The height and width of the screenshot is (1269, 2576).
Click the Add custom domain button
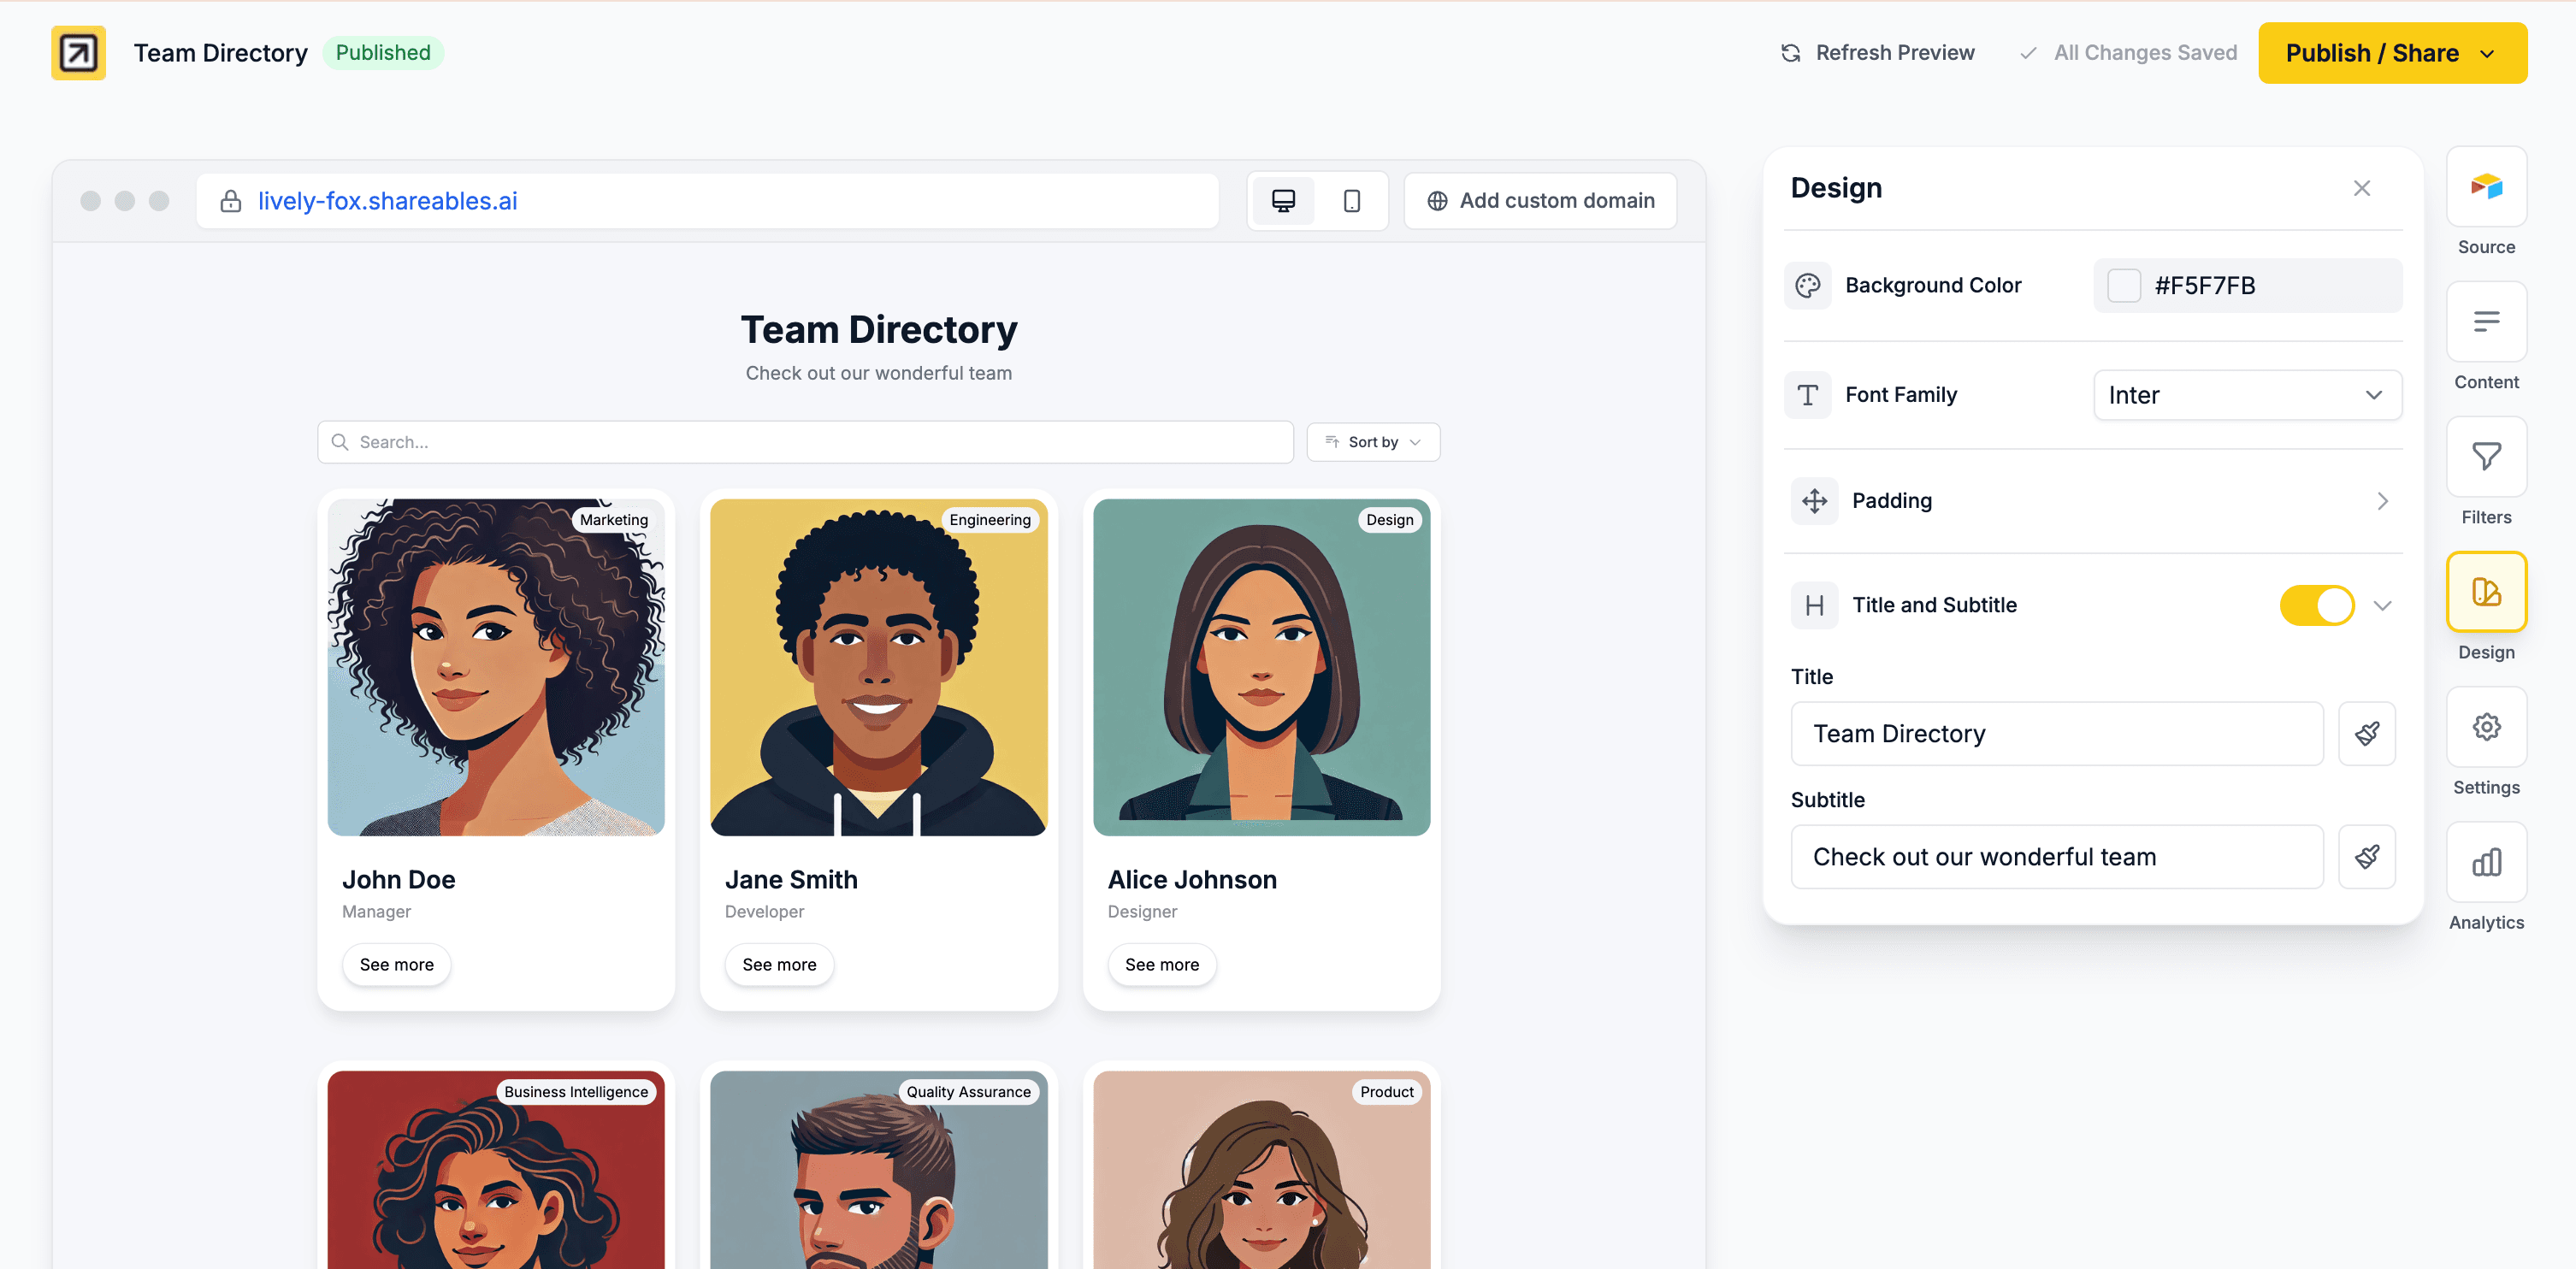click(x=1540, y=201)
